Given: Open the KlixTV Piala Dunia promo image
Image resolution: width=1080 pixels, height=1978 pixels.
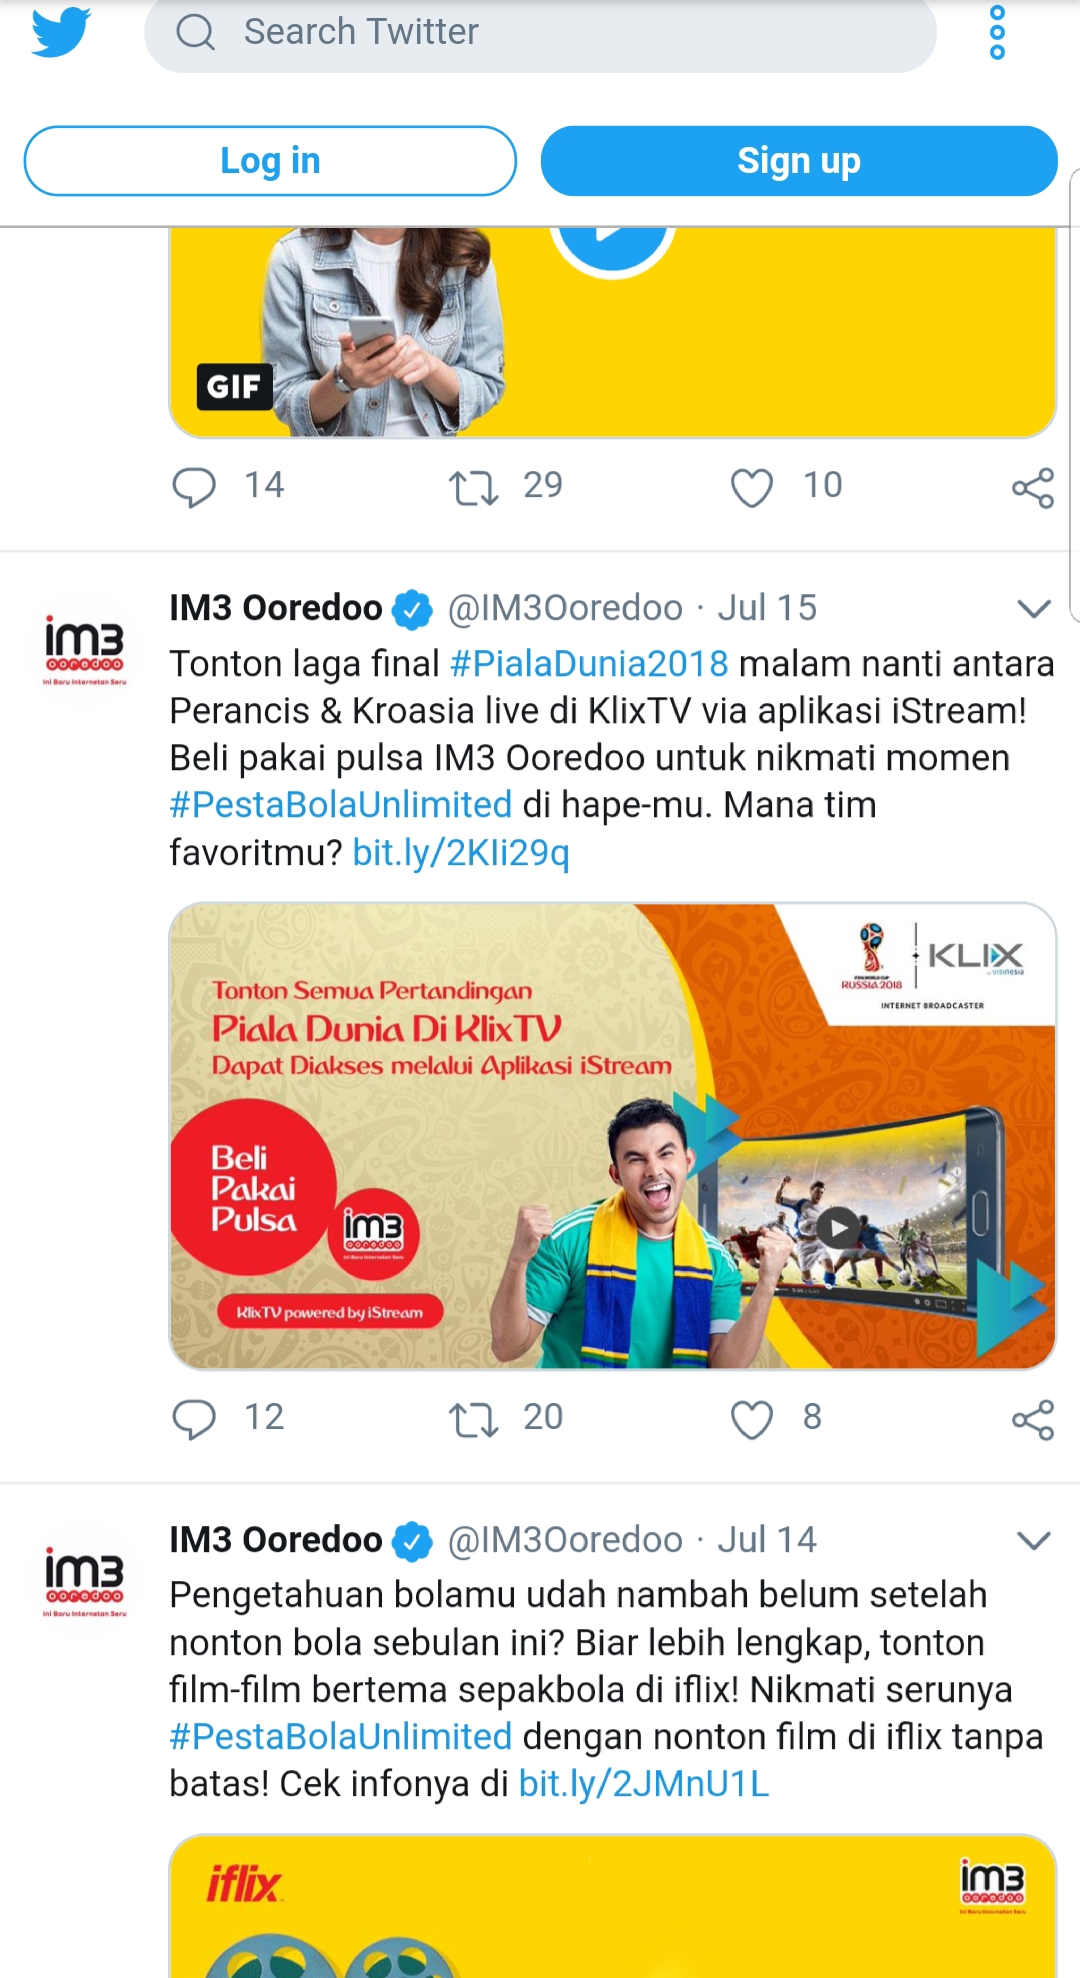Looking at the screenshot, I should click(x=613, y=1136).
